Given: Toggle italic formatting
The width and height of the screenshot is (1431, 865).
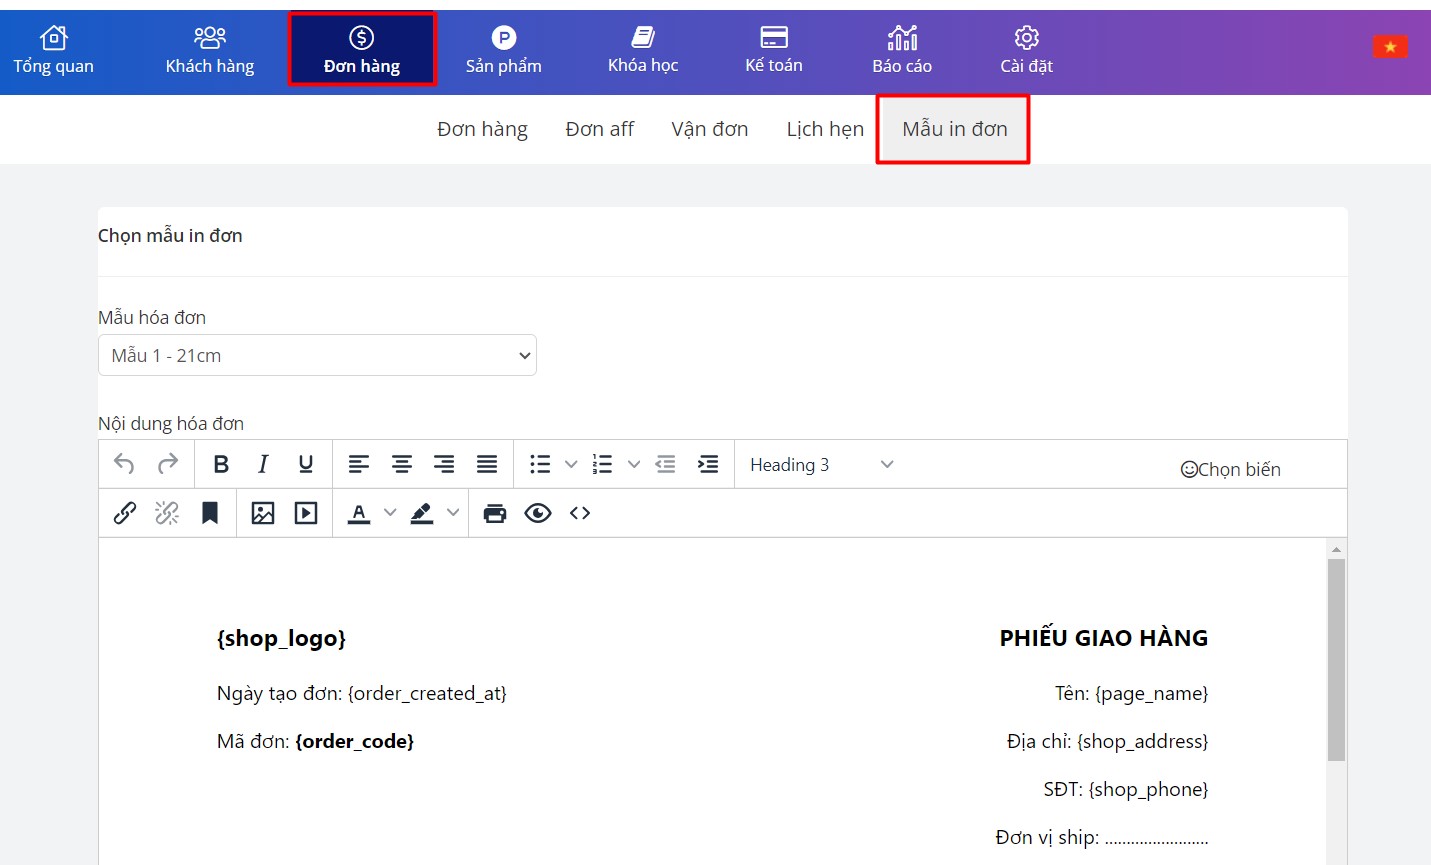Looking at the screenshot, I should [x=263, y=464].
